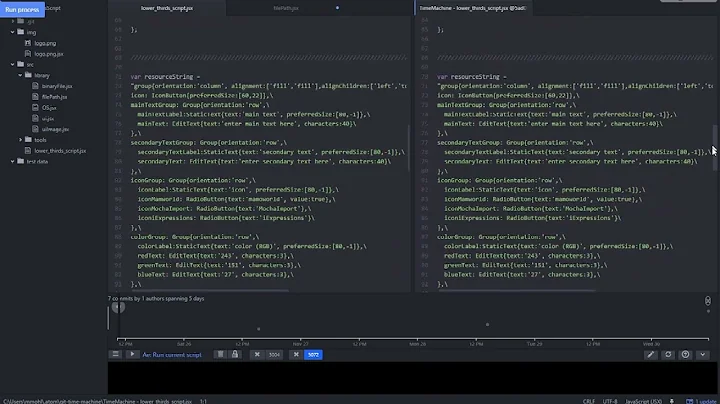Select logo.png.jsx in the file tree
The image size is (720, 404).
click(x=49, y=54)
